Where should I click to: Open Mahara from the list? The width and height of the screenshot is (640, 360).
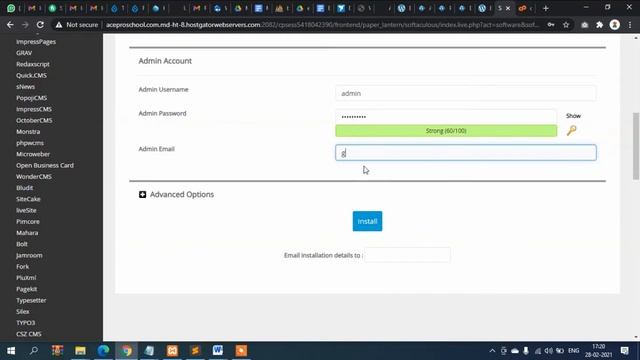point(27,233)
